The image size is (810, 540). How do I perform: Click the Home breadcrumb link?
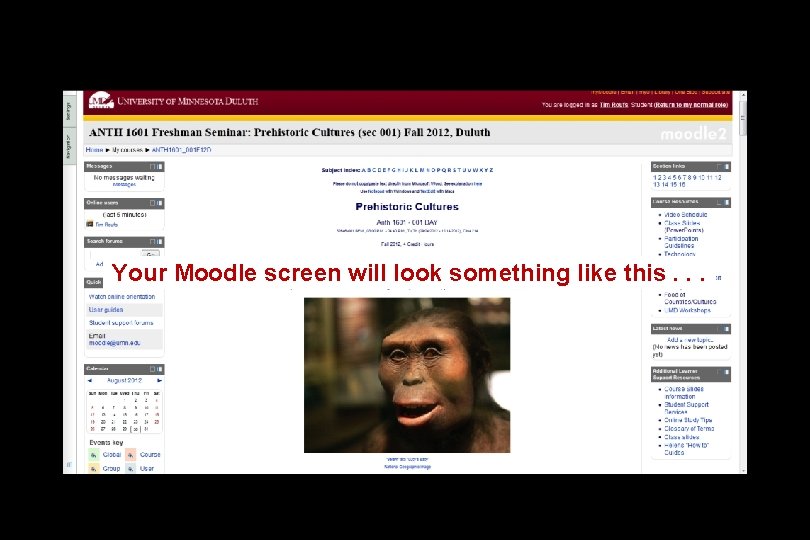[x=94, y=150]
